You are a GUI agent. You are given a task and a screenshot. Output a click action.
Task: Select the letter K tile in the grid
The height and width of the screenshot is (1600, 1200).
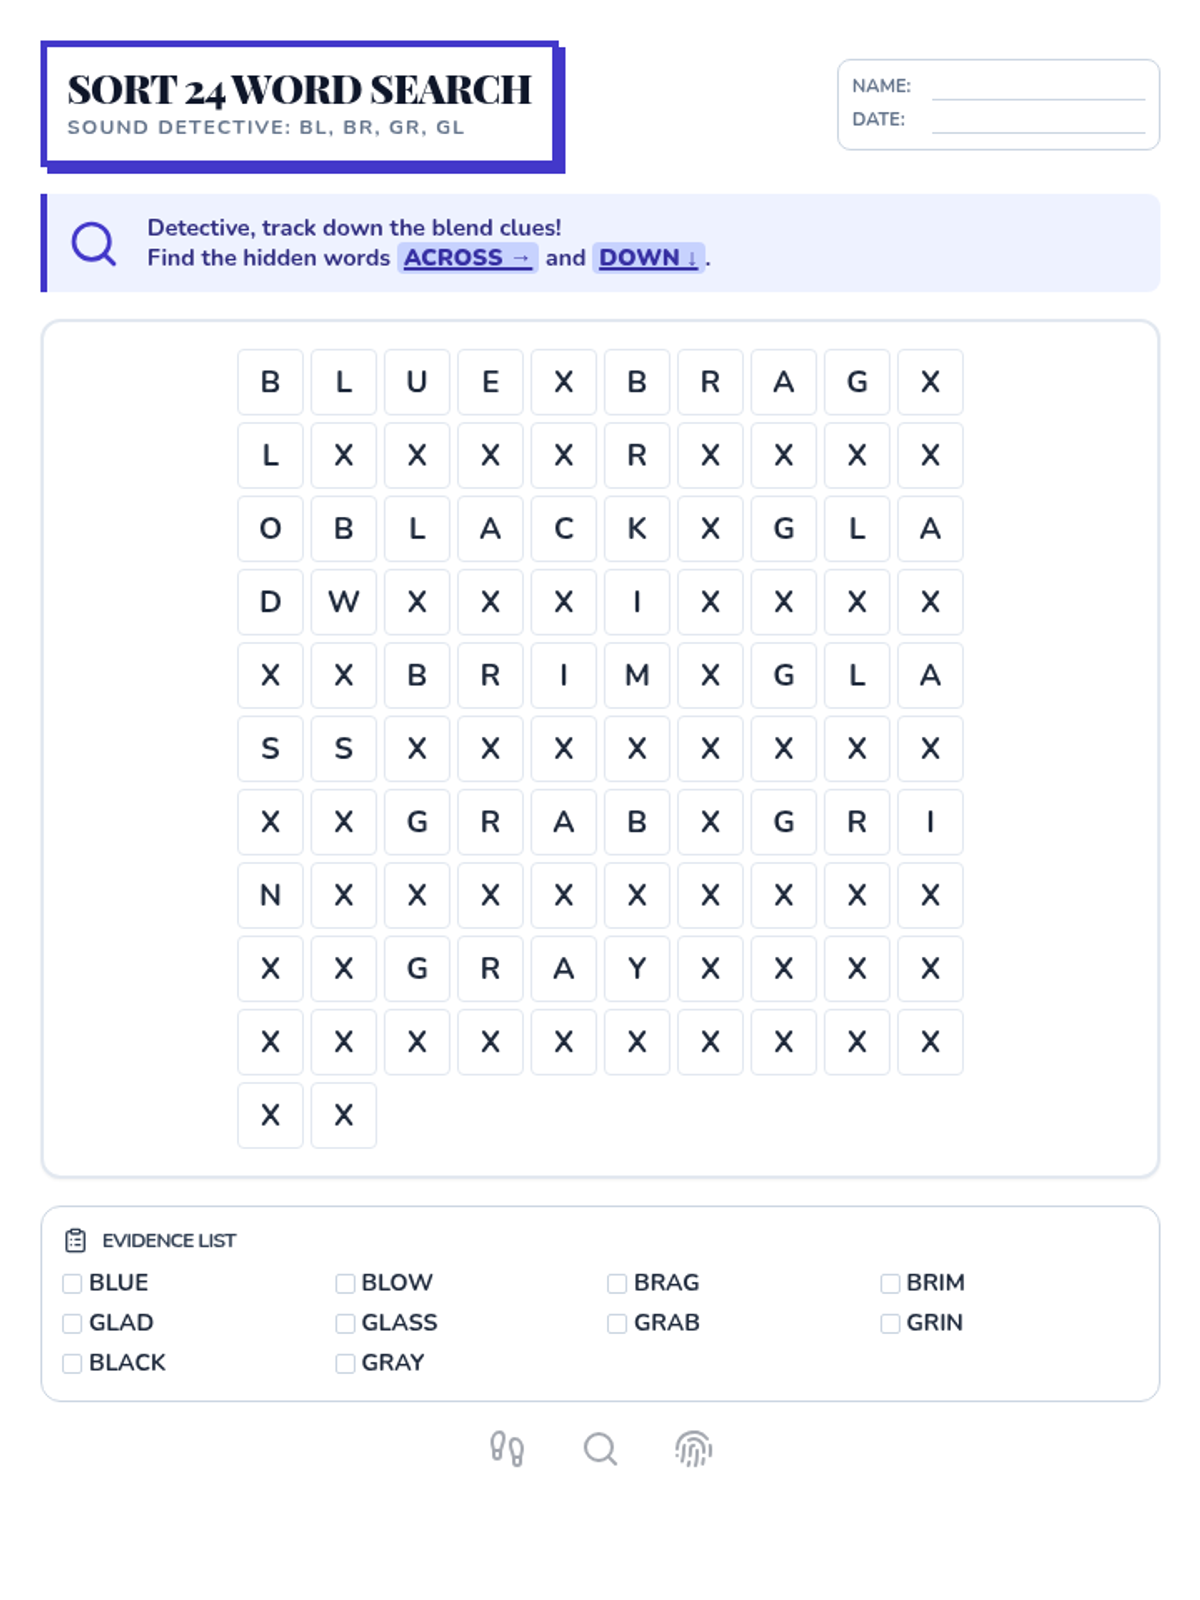pyautogui.click(x=637, y=529)
